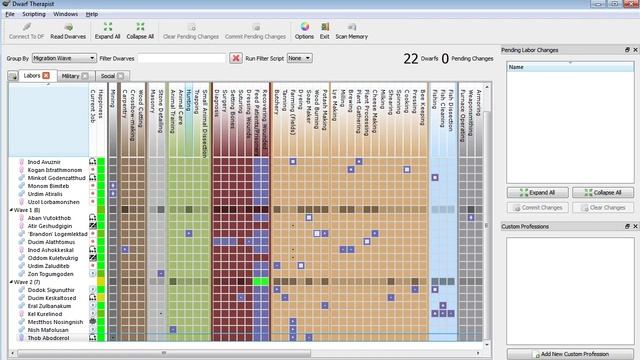Open the Windows menu
This screenshot has height=360, width=640.
[66, 14]
